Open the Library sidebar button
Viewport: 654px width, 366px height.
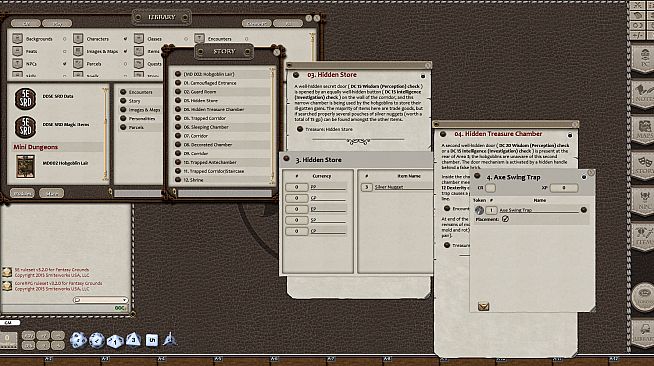point(643,333)
